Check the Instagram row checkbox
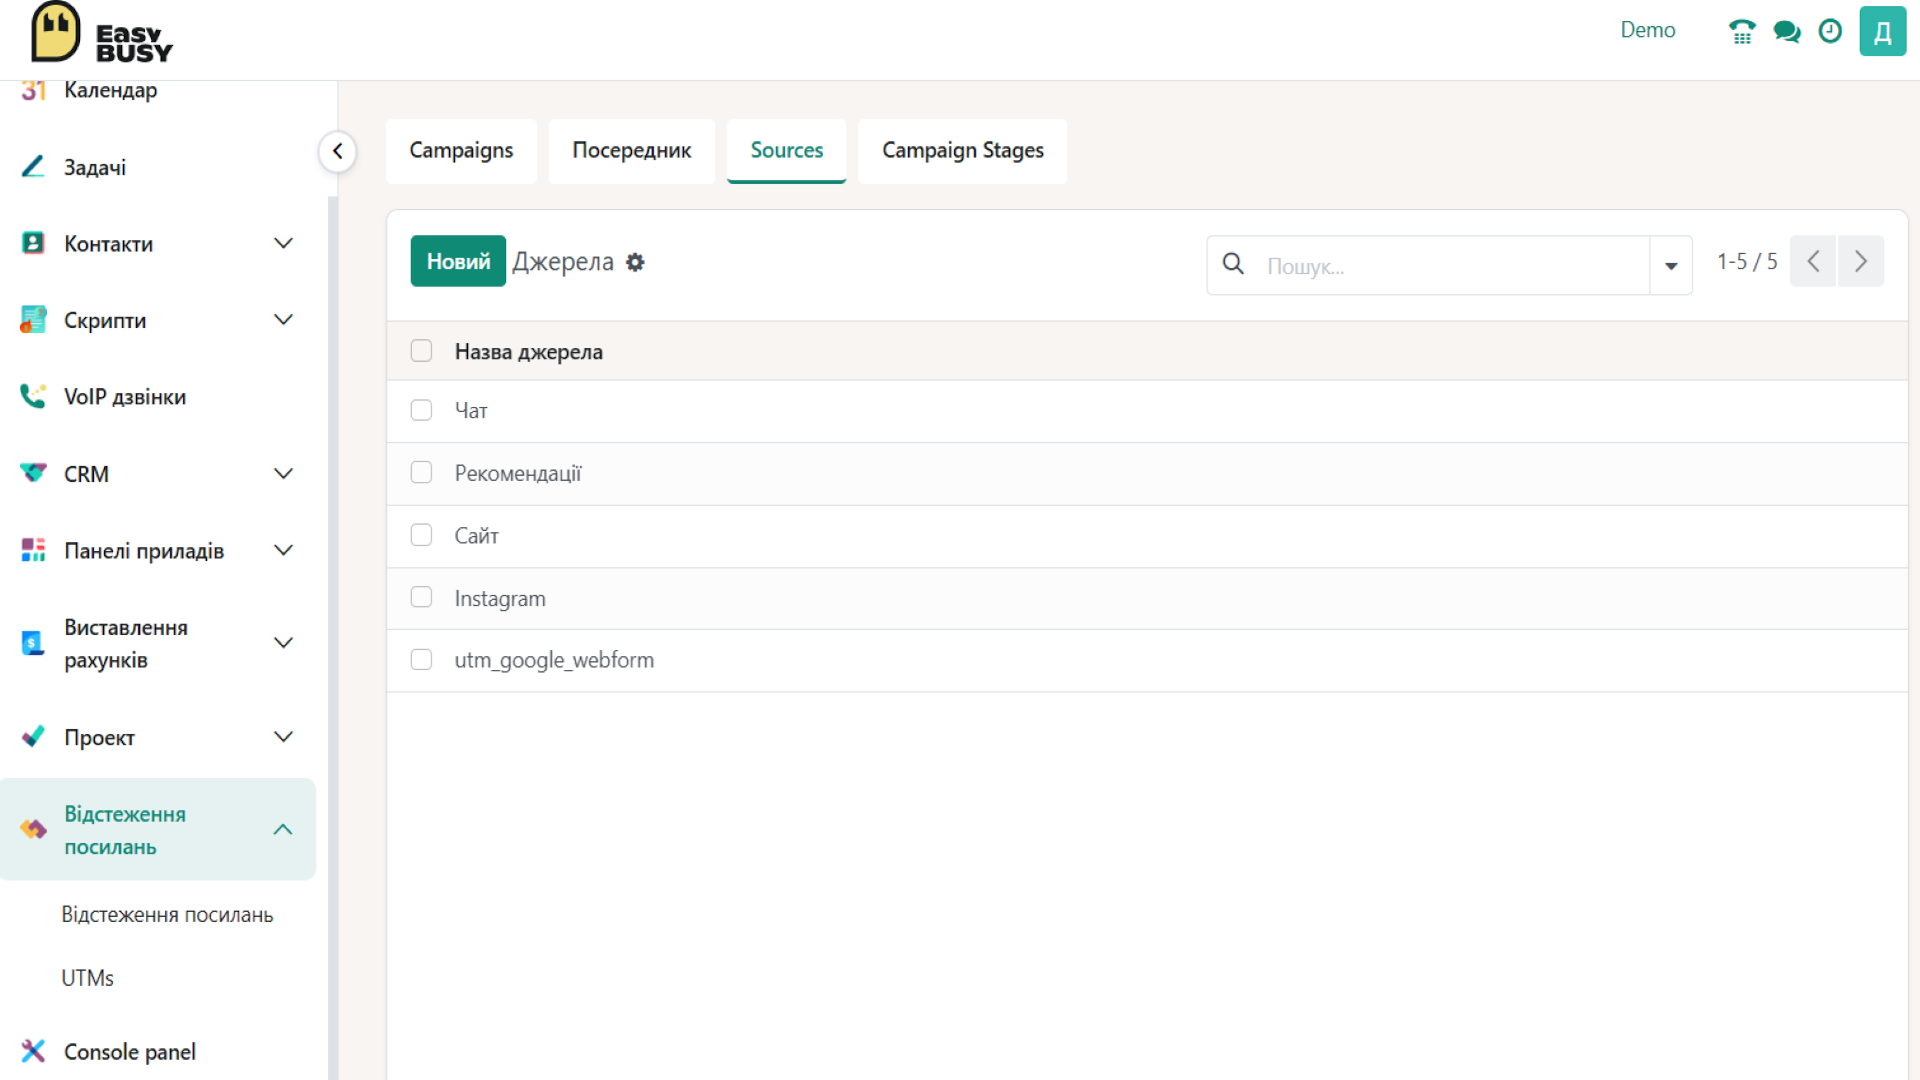The height and width of the screenshot is (1080, 1920). 421,597
